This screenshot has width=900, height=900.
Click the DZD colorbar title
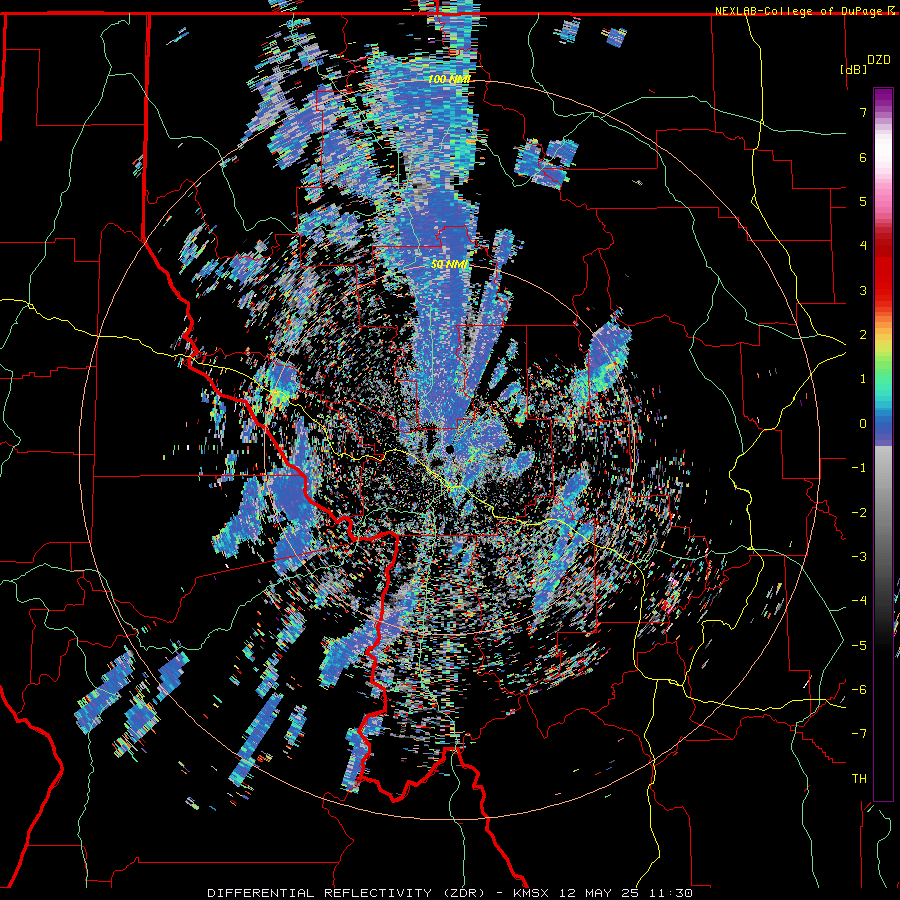878,60
